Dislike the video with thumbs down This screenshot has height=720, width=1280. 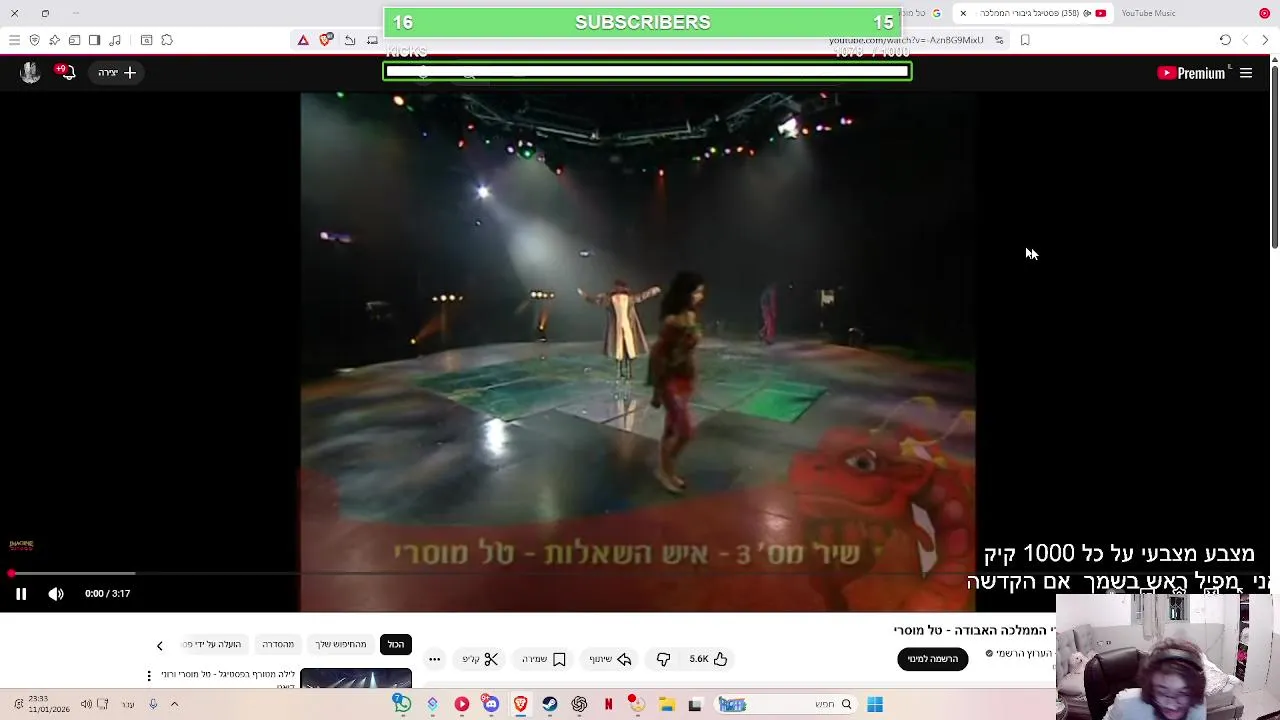click(663, 659)
